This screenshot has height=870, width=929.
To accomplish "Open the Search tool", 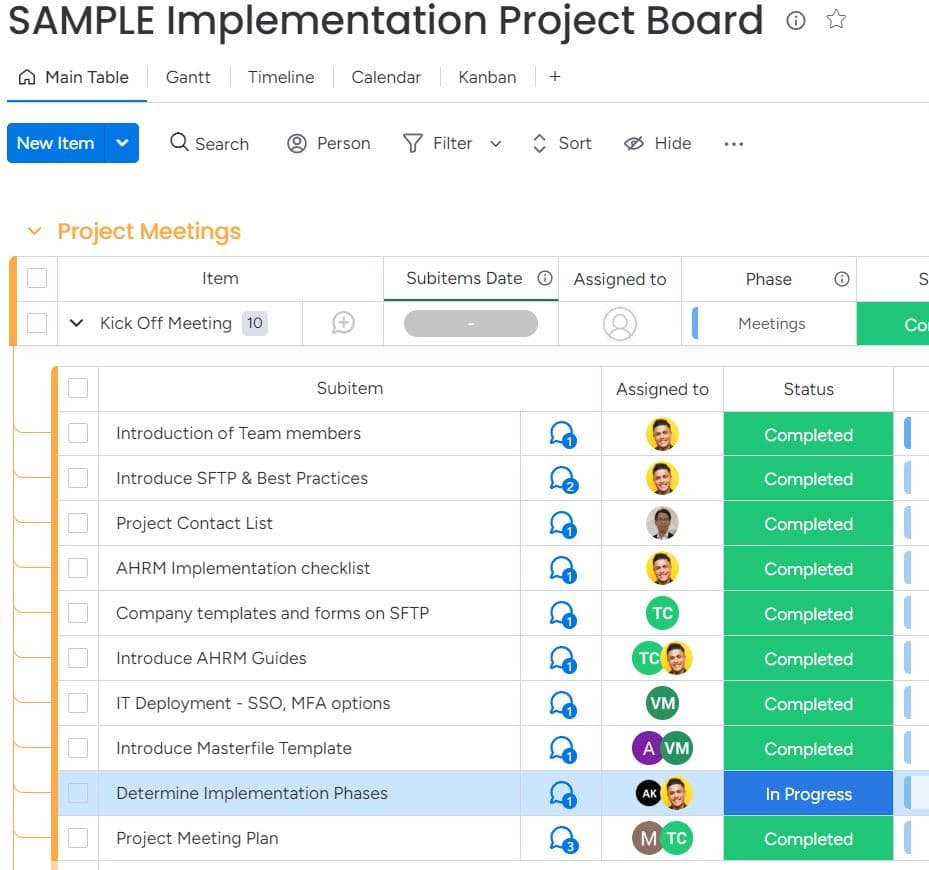I will [x=210, y=143].
